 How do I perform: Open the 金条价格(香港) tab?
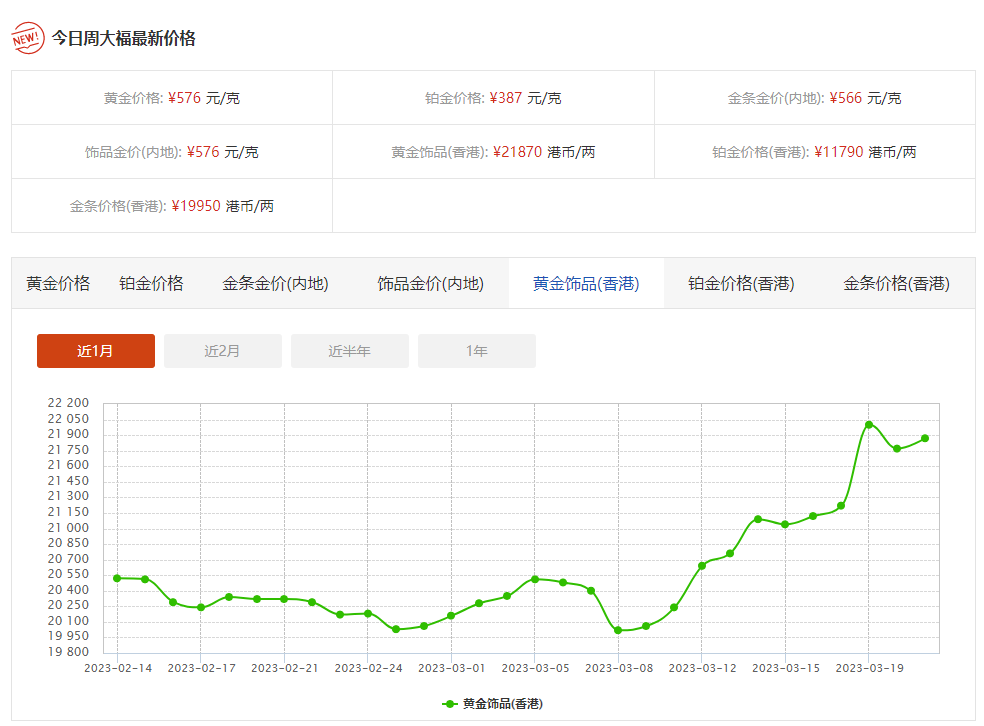[896, 283]
